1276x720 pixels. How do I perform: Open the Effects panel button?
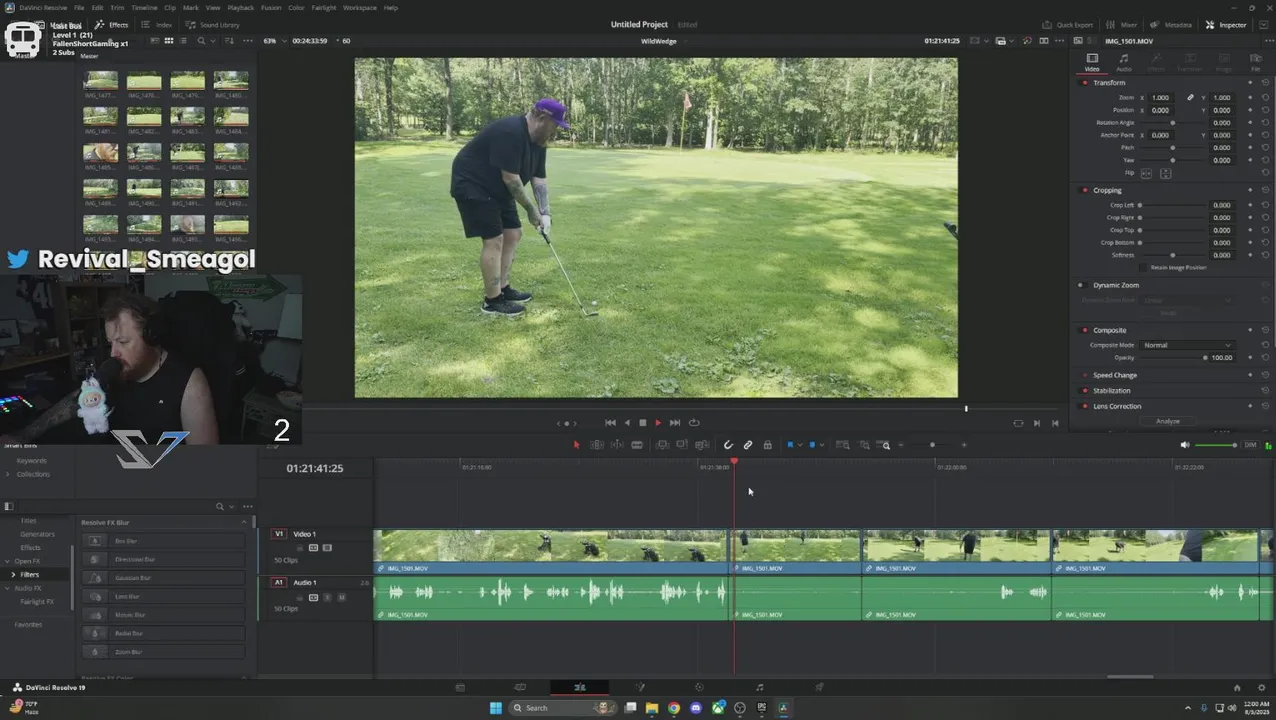112,25
